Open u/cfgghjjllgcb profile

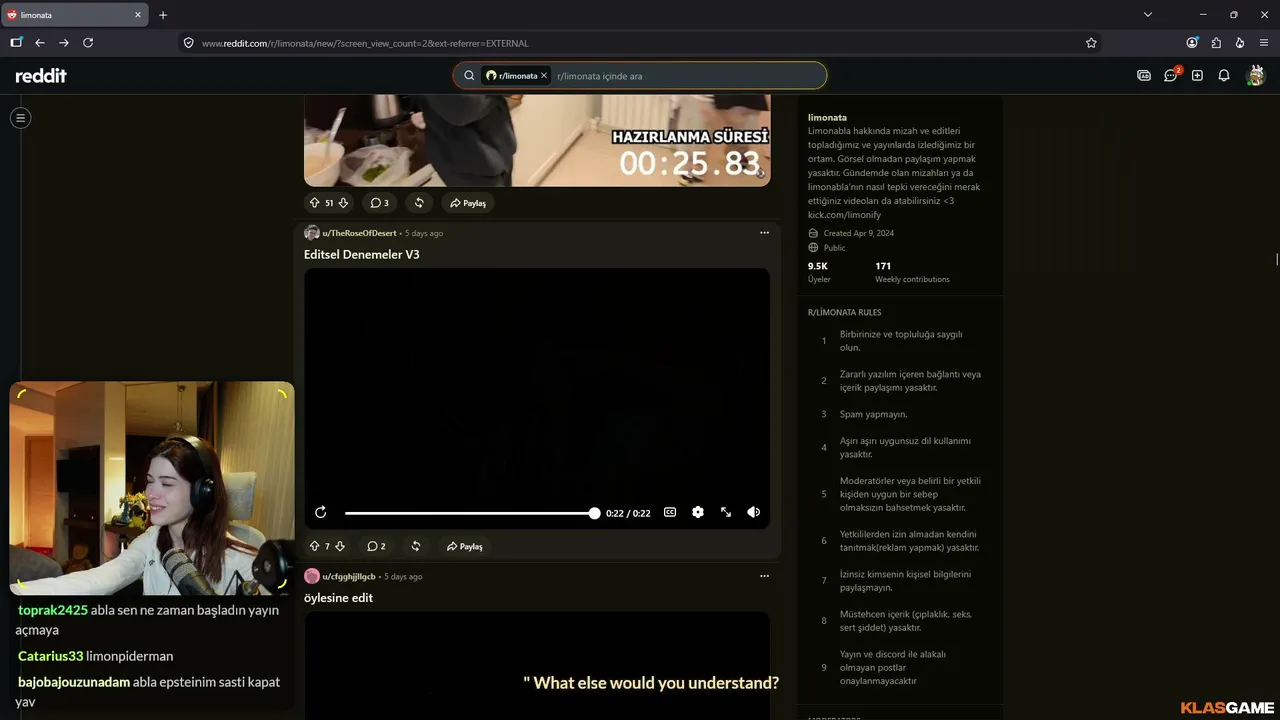coord(349,576)
